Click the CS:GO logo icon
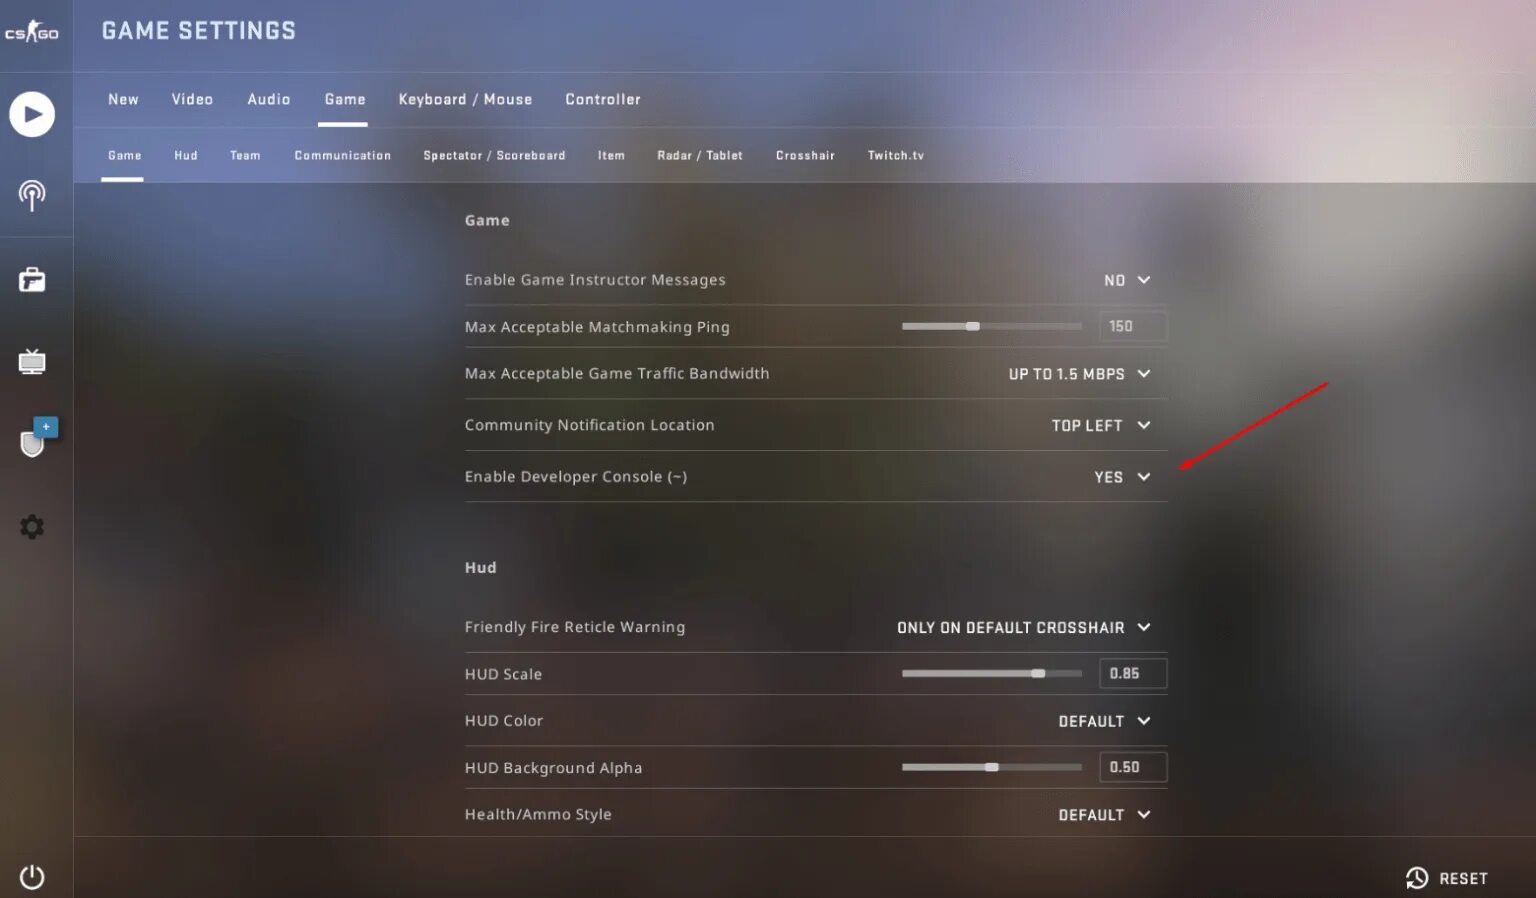The image size is (1536, 898). point(32,33)
